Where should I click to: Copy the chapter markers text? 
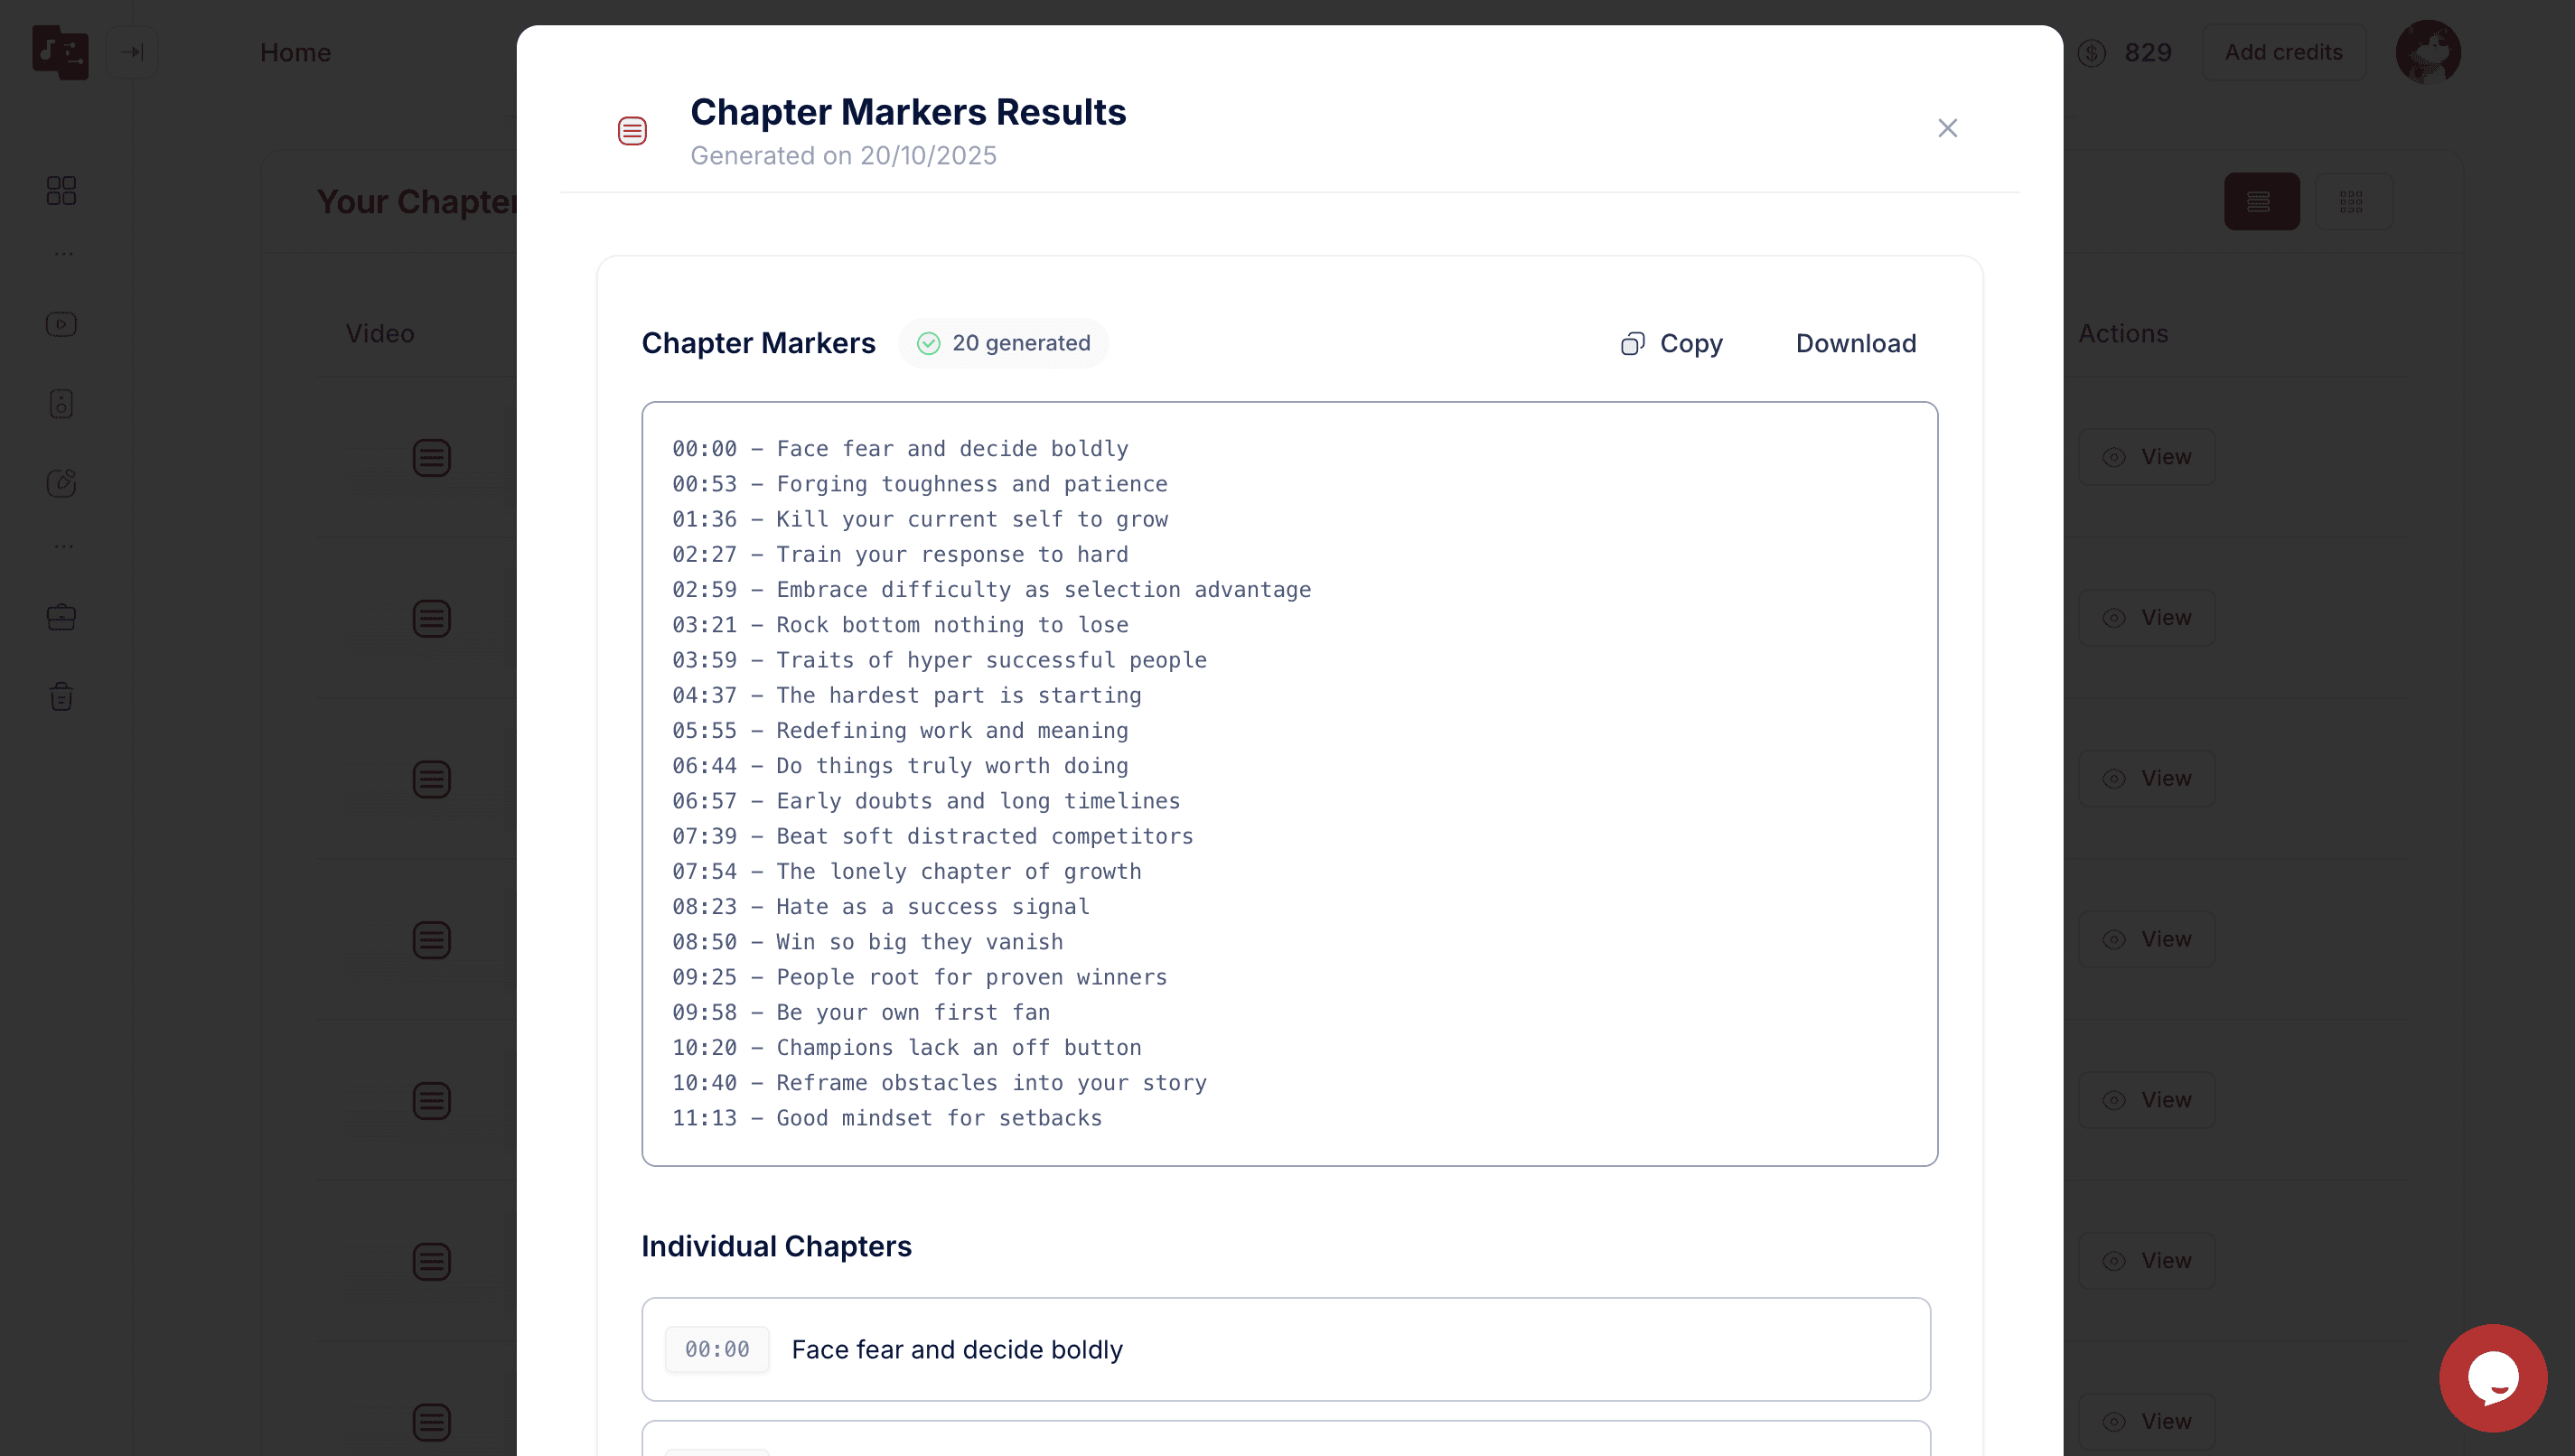point(1672,343)
